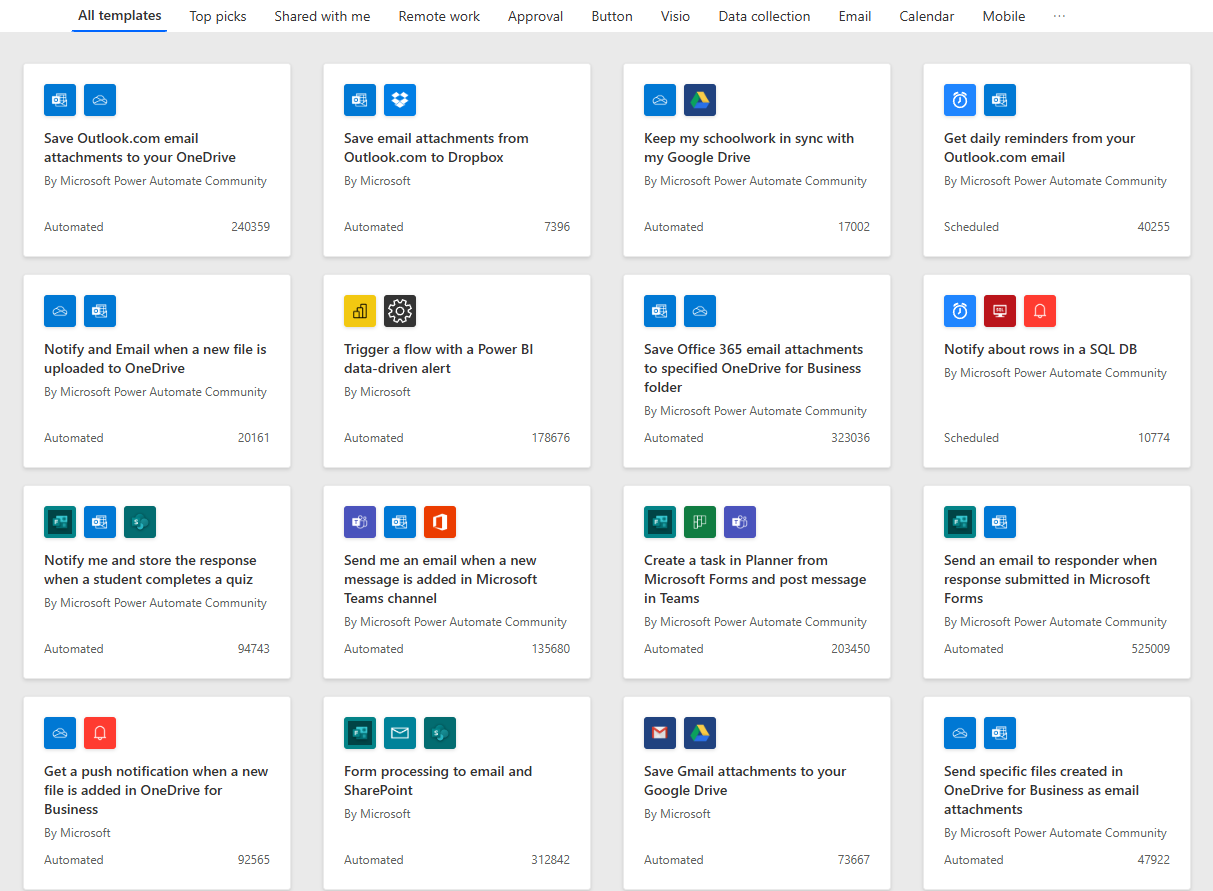Open 'Send an email to responder' Forms template
The height and width of the screenshot is (891, 1213).
[x=1050, y=579]
